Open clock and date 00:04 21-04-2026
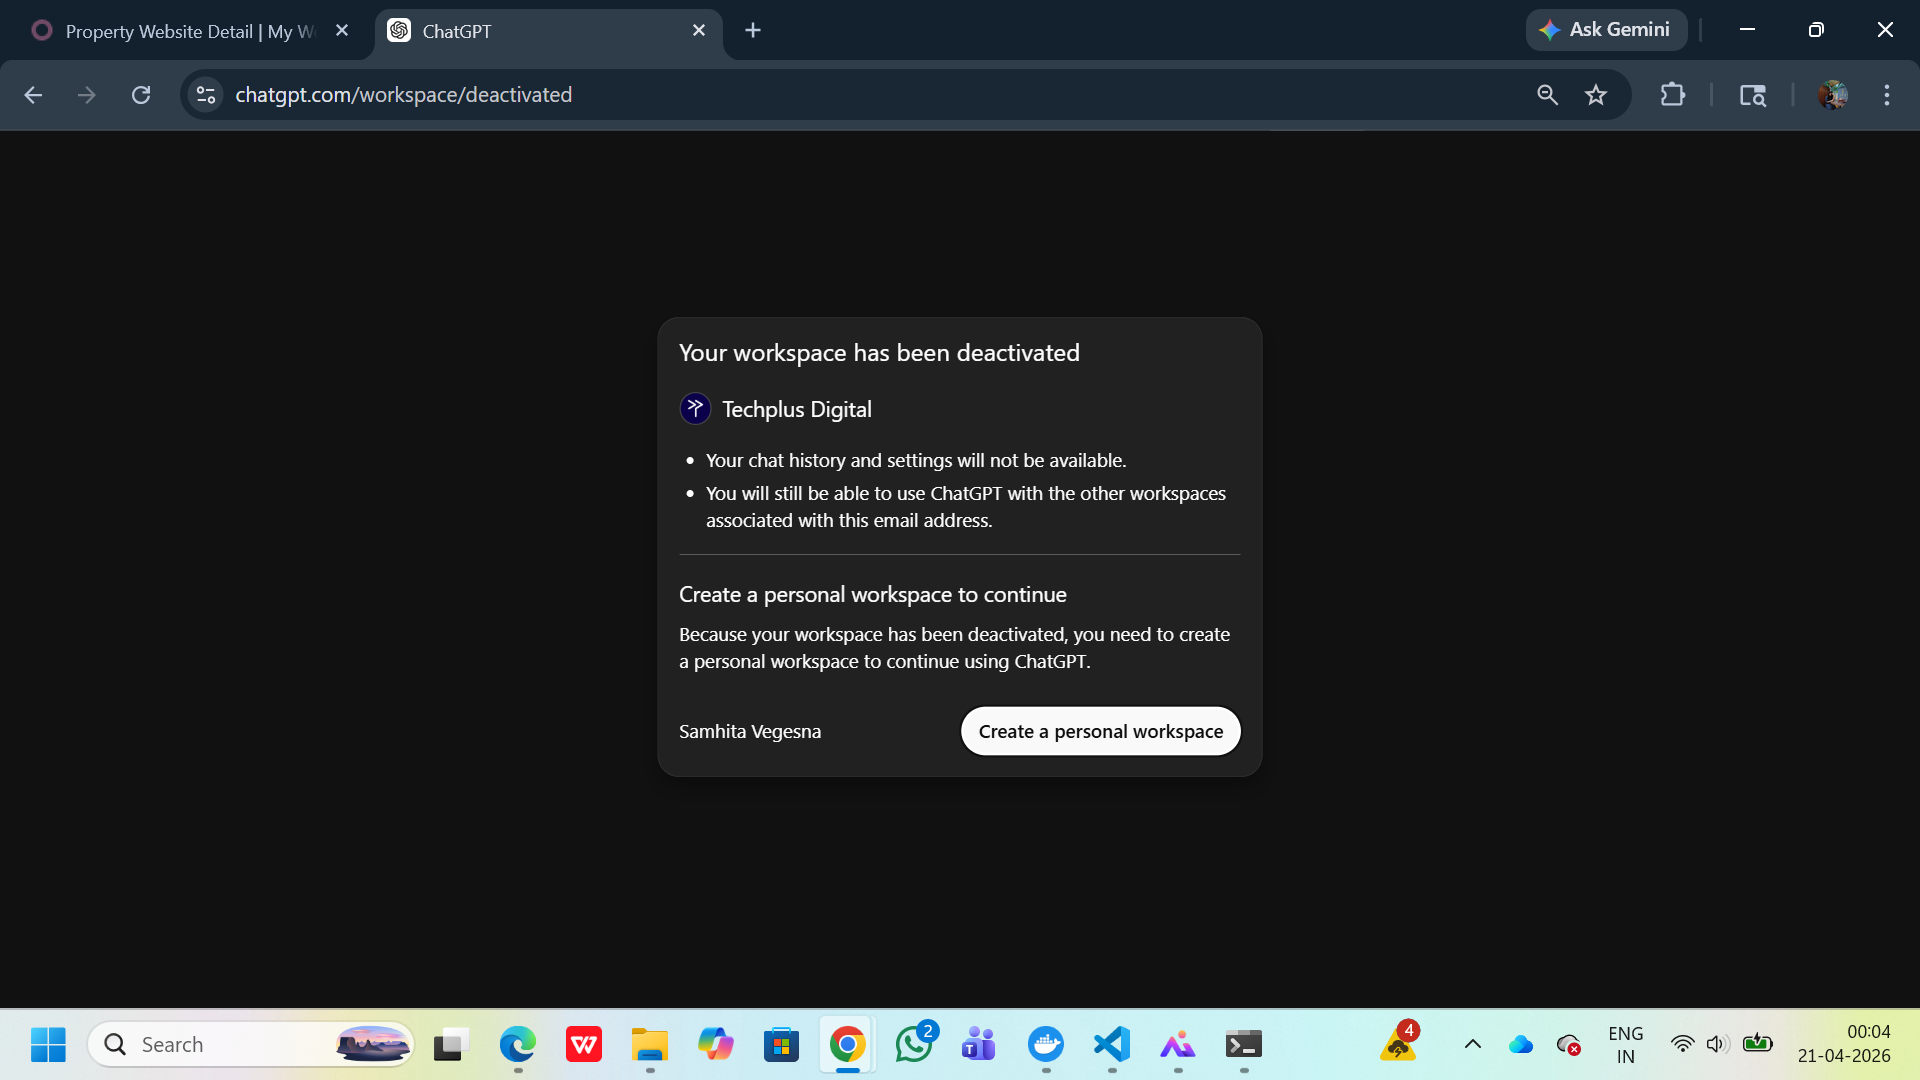This screenshot has height=1080, width=1920. (1844, 1044)
